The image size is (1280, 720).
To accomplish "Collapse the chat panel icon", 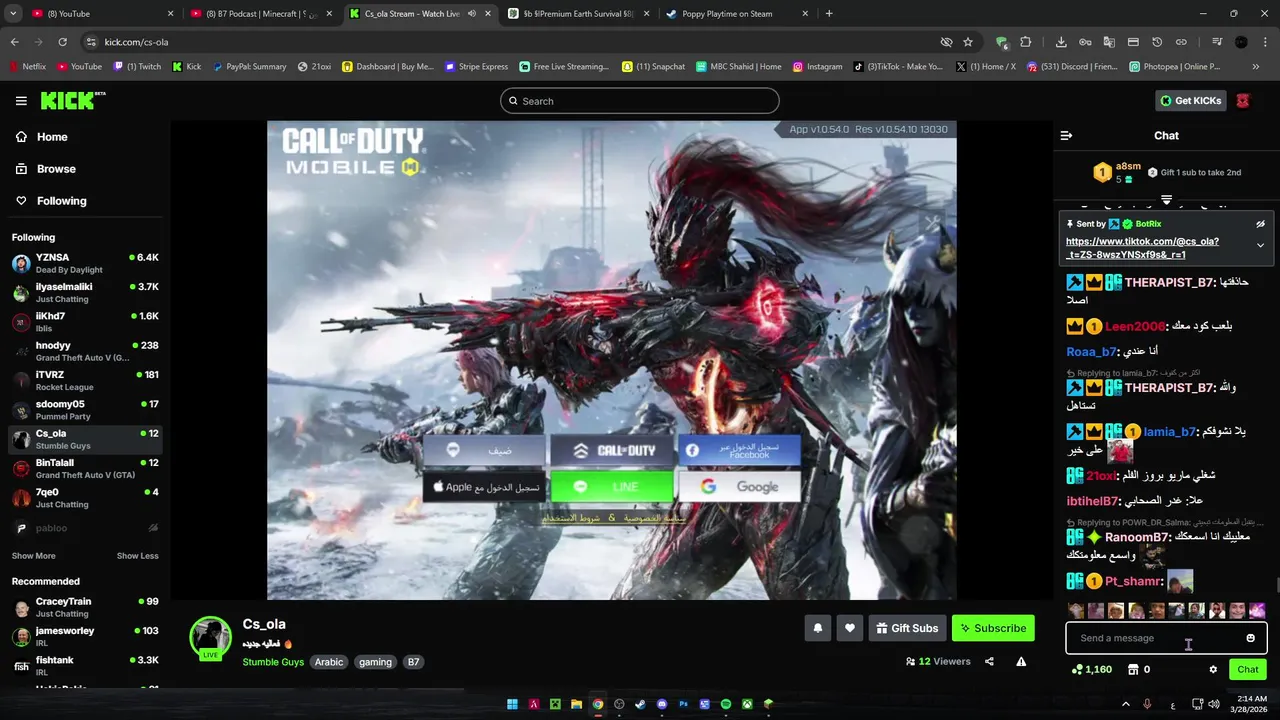I will tap(1066, 135).
